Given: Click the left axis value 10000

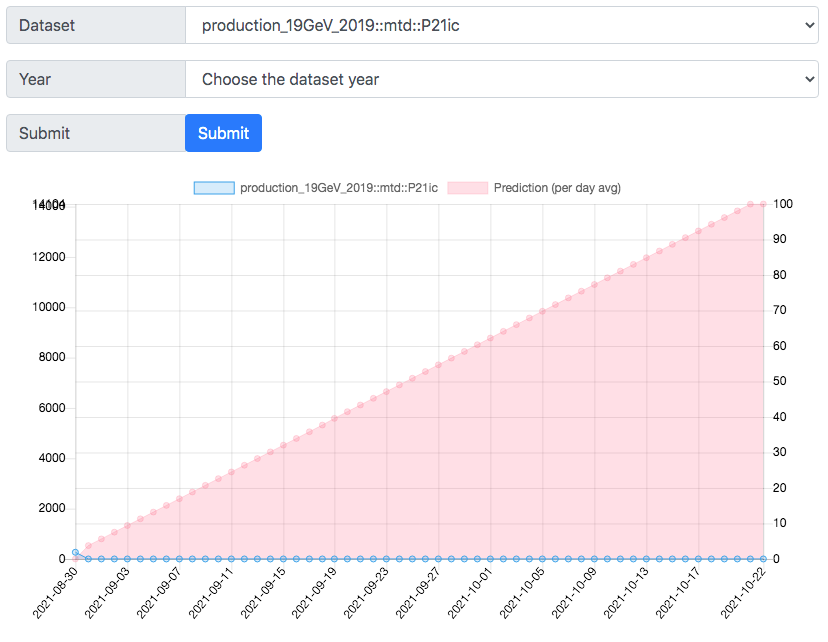Looking at the screenshot, I should coord(49,307).
